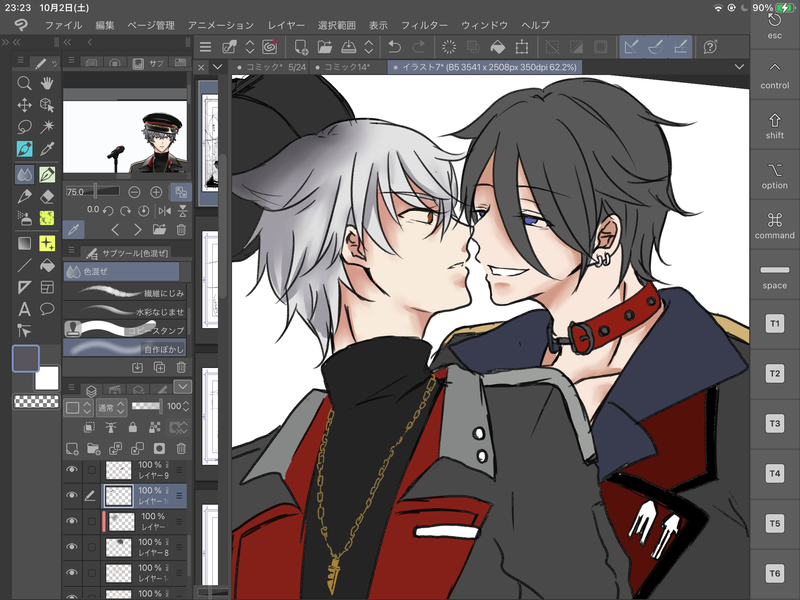
Task: Toggle snap to grid in command bar
Action: click(681, 47)
